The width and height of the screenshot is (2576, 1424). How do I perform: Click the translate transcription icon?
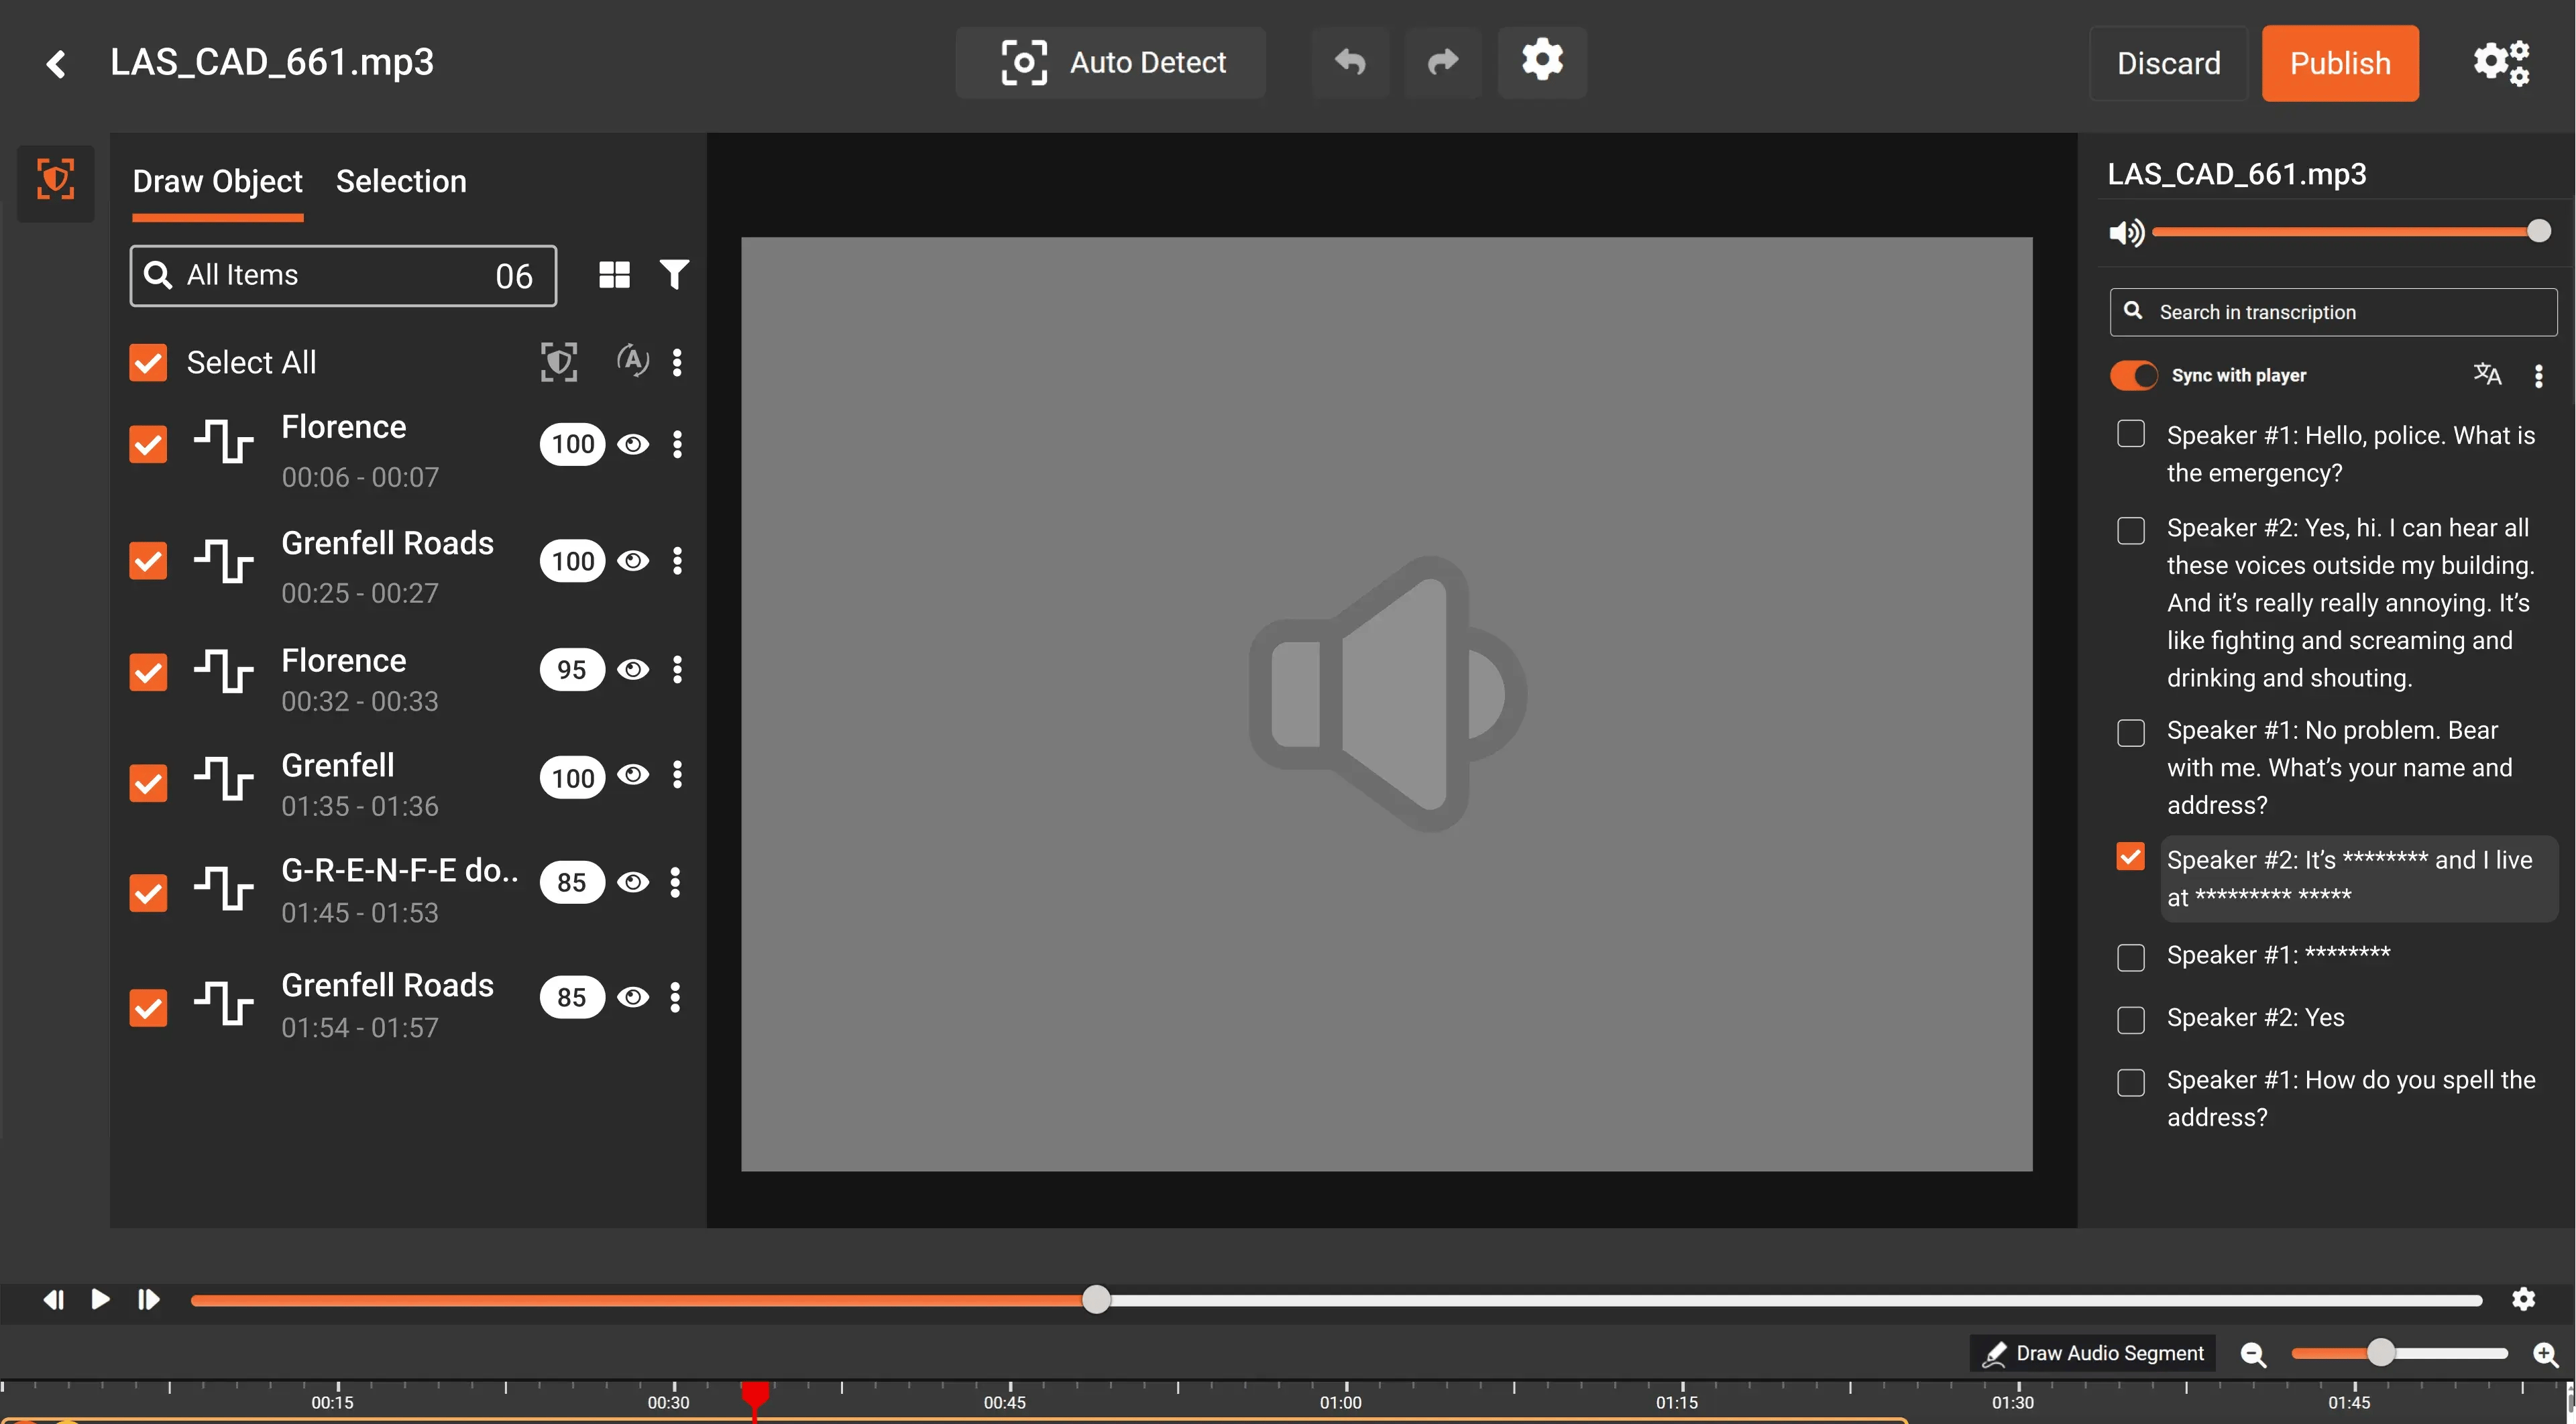(2487, 375)
